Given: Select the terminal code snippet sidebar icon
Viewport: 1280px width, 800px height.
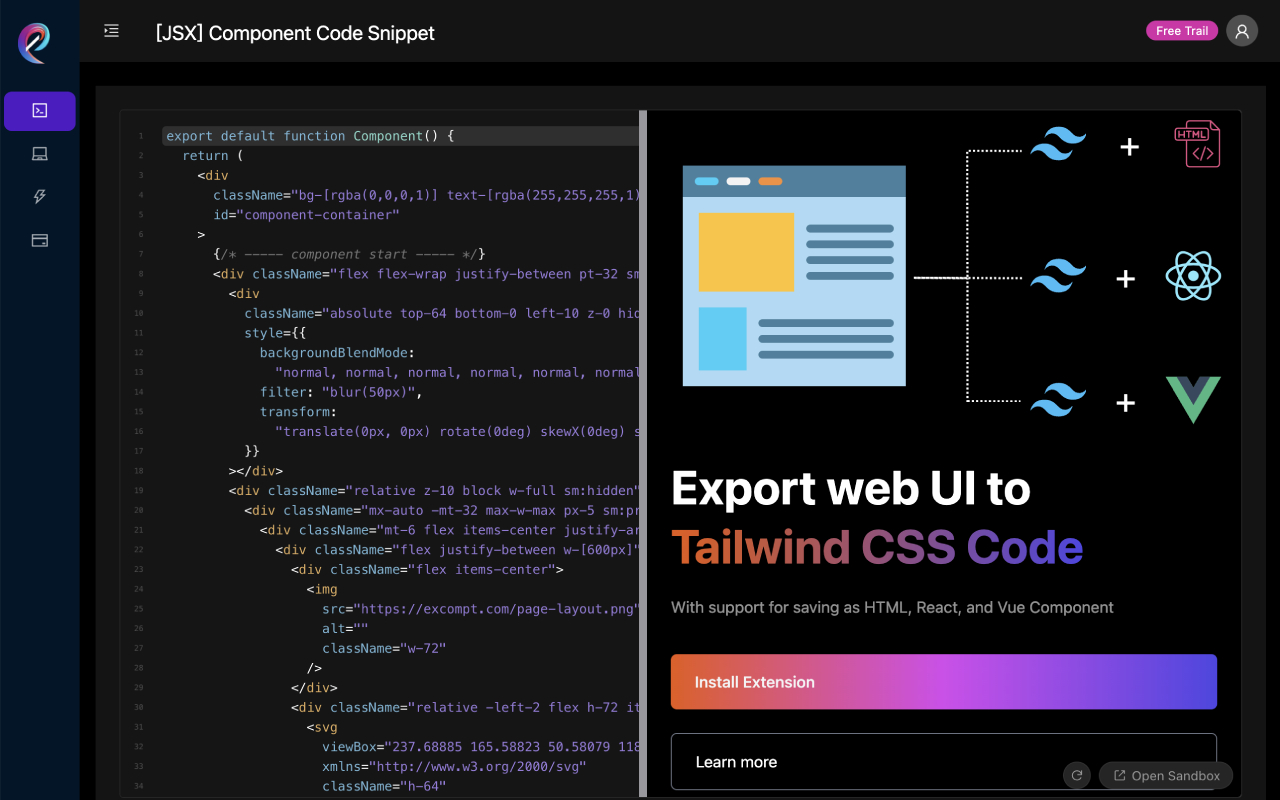Looking at the screenshot, I should point(39,111).
